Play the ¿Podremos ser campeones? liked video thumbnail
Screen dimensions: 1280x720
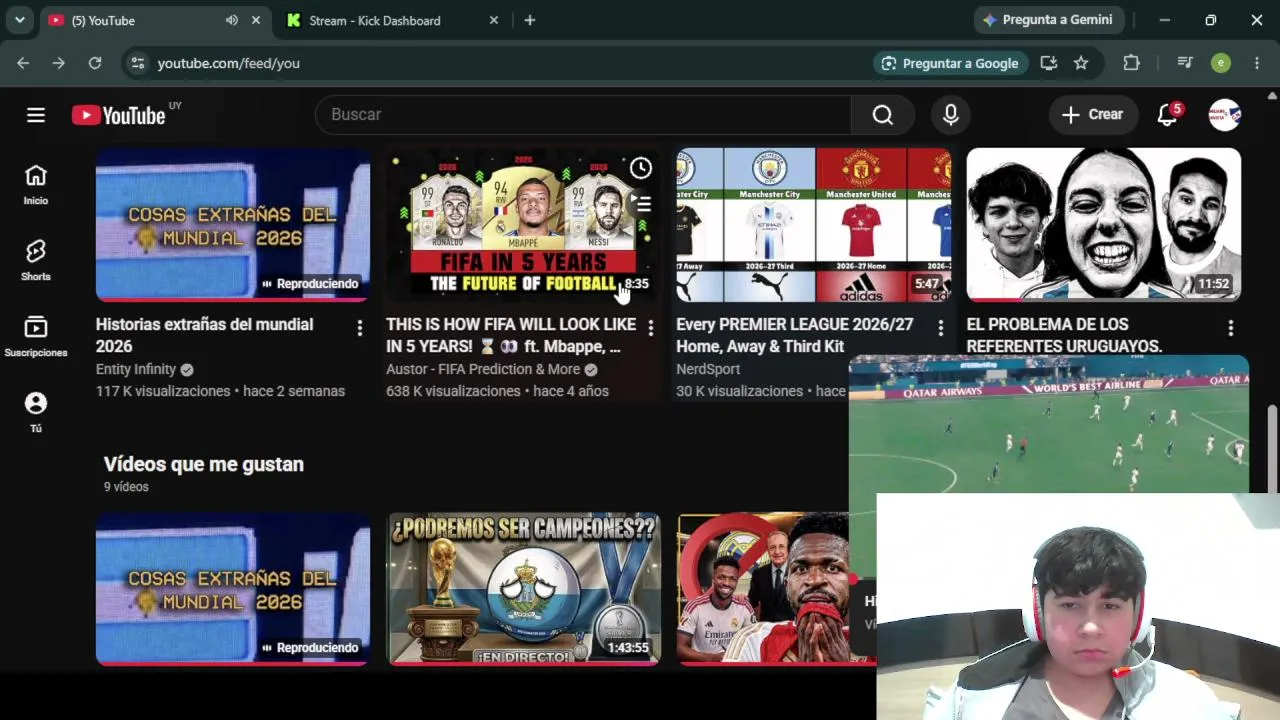(523, 589)
